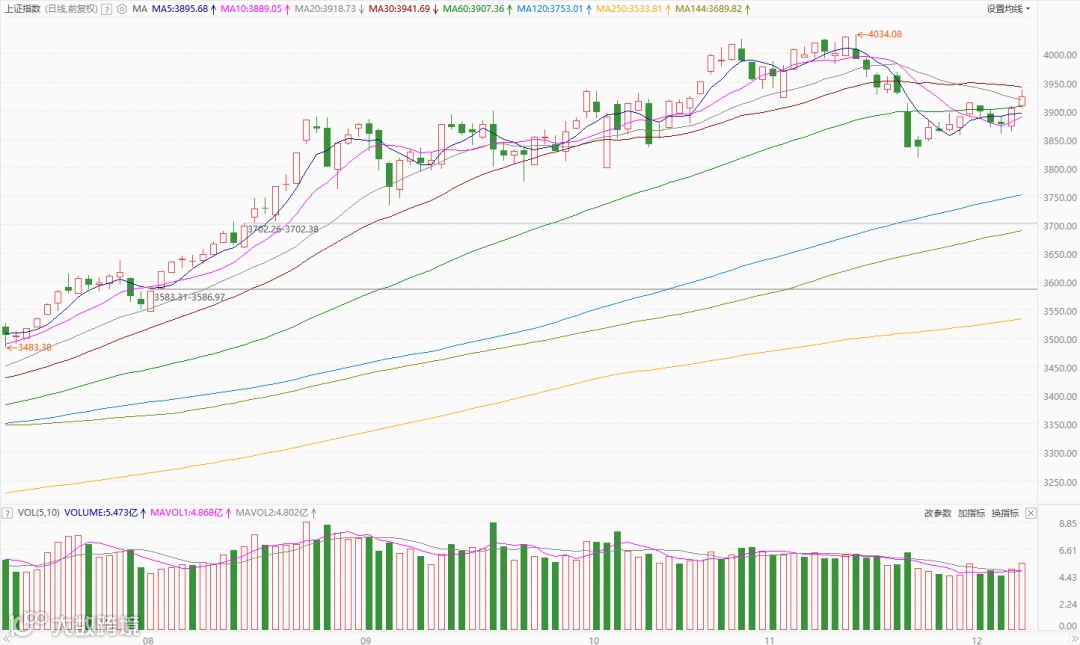Open the VOL indicator help question-mark icon
1080x645 pixels.
tap(7, 513)
